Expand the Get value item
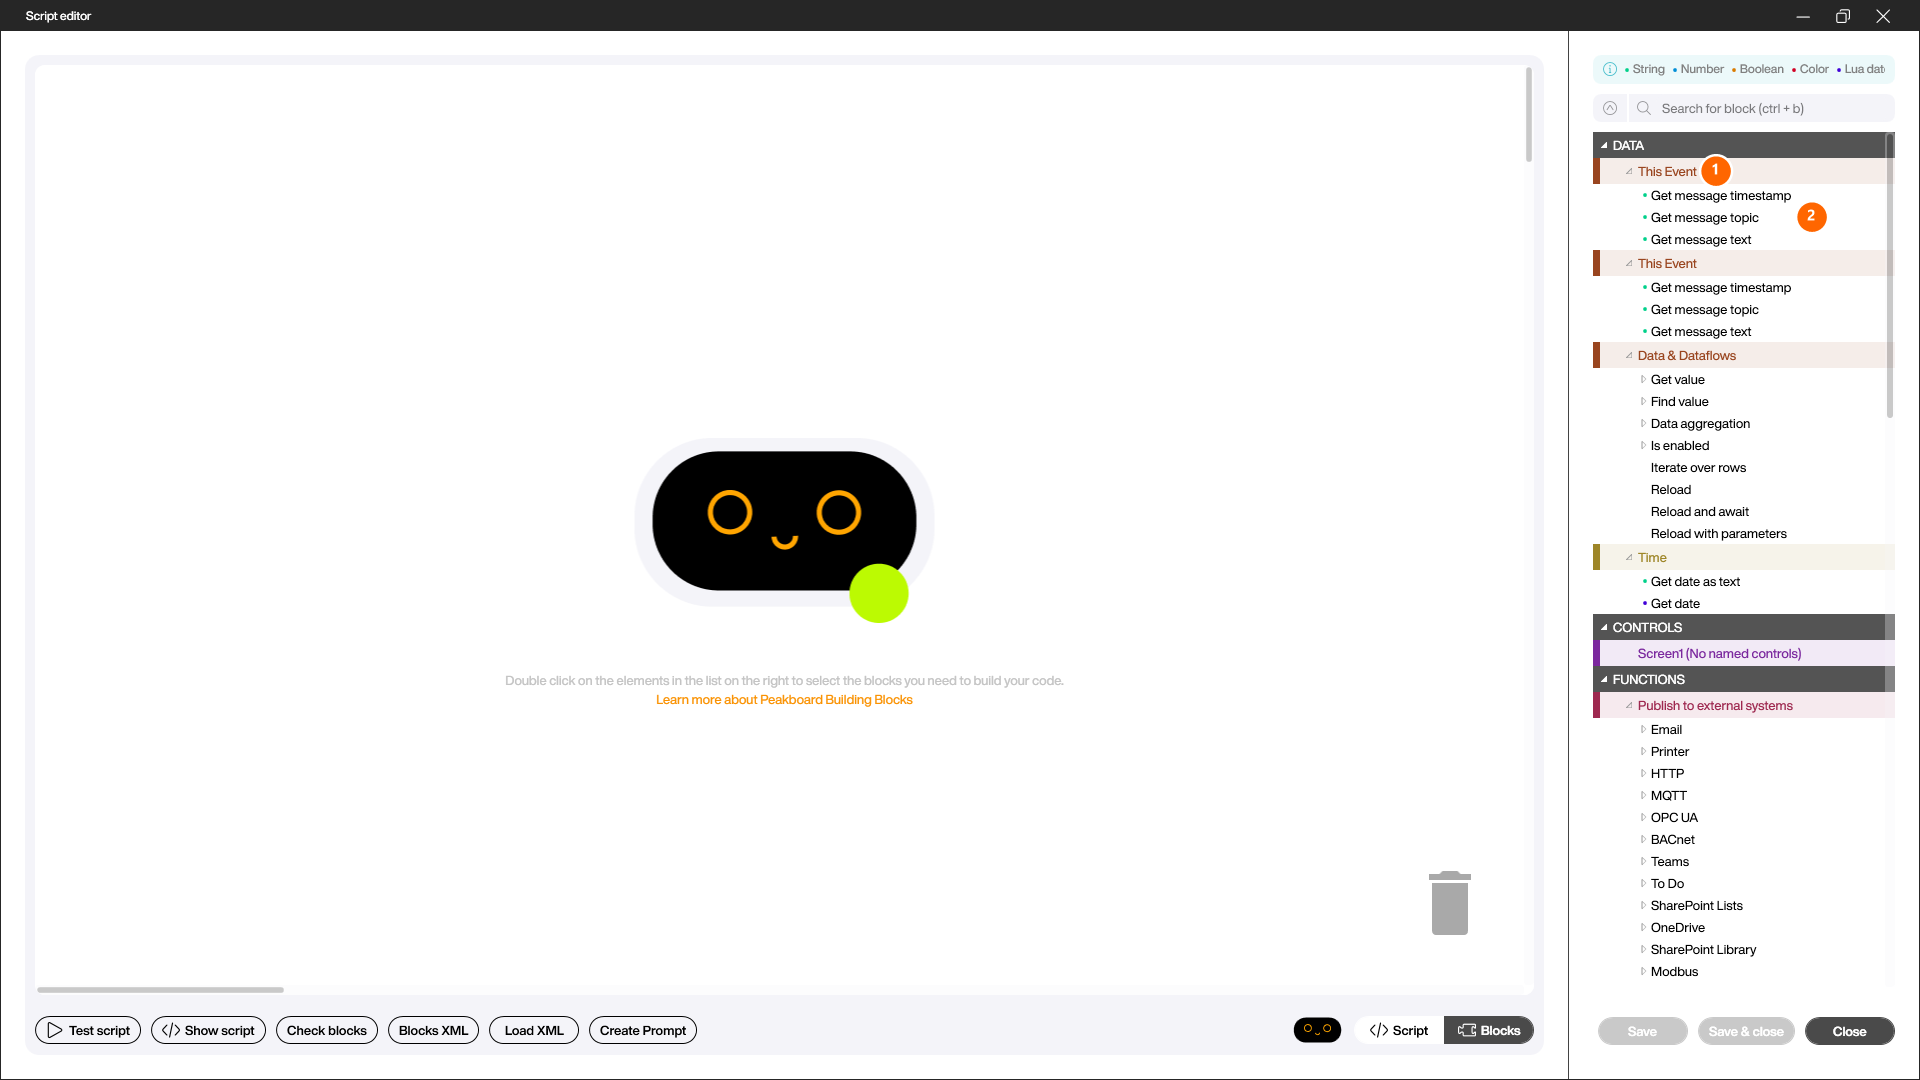This screenshot has width=1920, height=1080. (1643, 379)
